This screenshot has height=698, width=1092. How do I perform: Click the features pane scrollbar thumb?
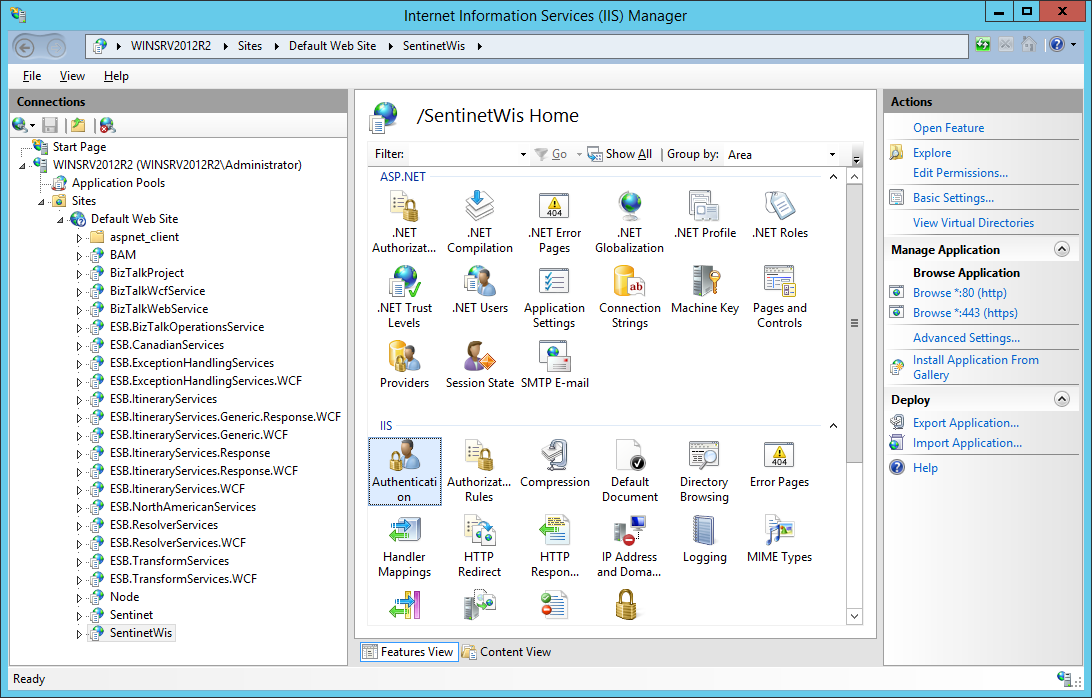(x=855, y=323)
